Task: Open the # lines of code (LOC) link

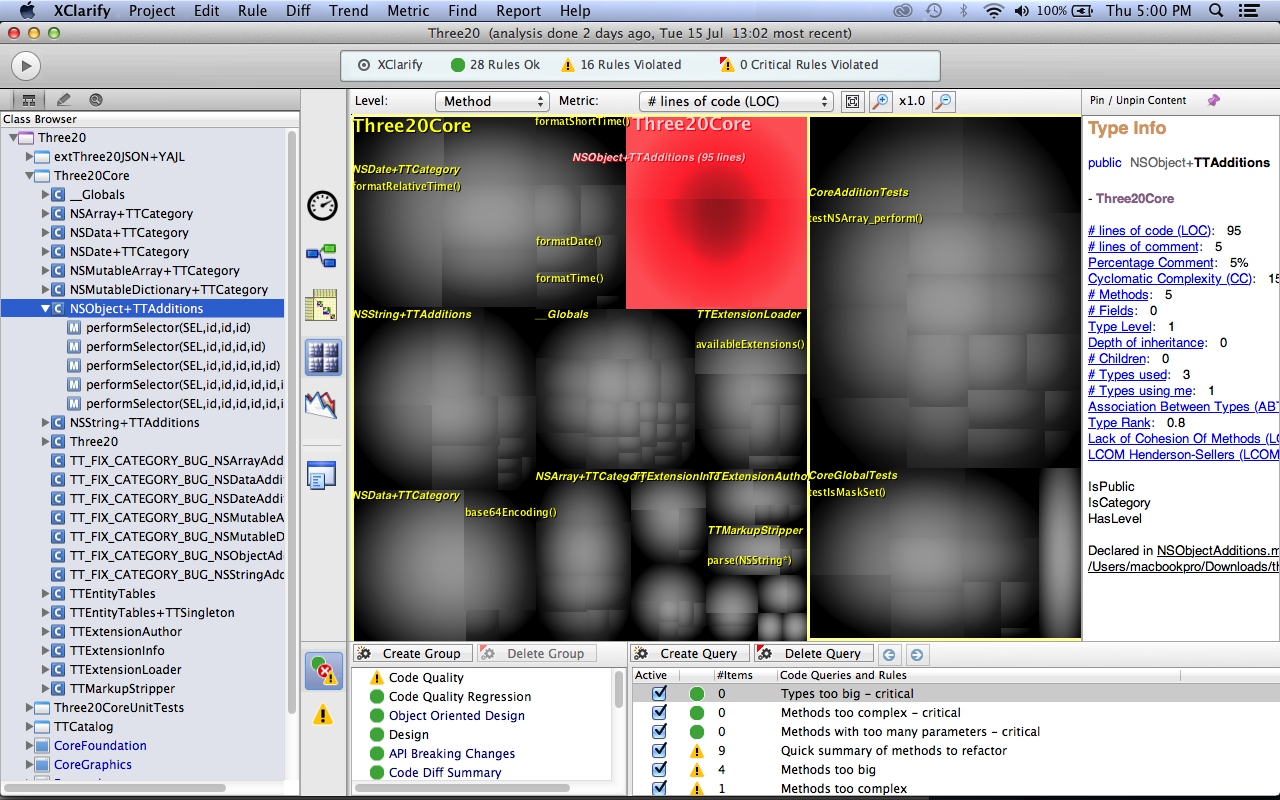Action: [x=1150, y=231]
